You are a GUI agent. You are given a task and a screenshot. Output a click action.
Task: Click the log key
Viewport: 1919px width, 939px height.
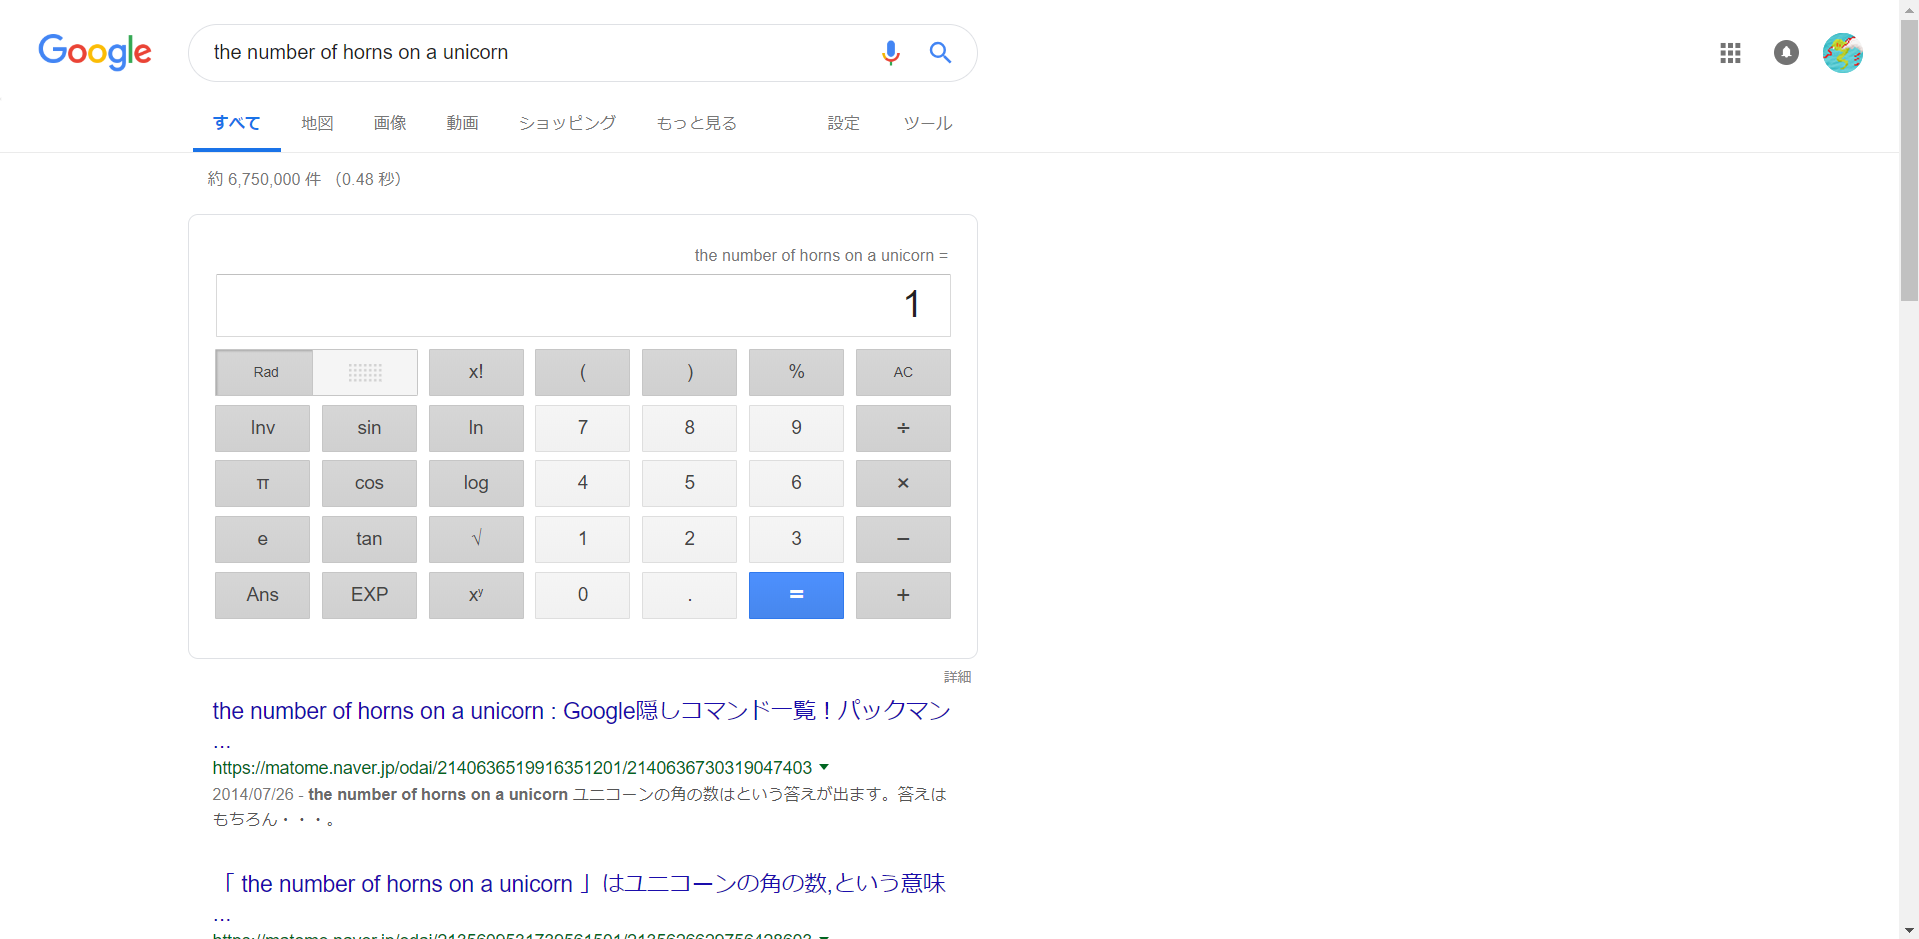(x=476, y=483)
